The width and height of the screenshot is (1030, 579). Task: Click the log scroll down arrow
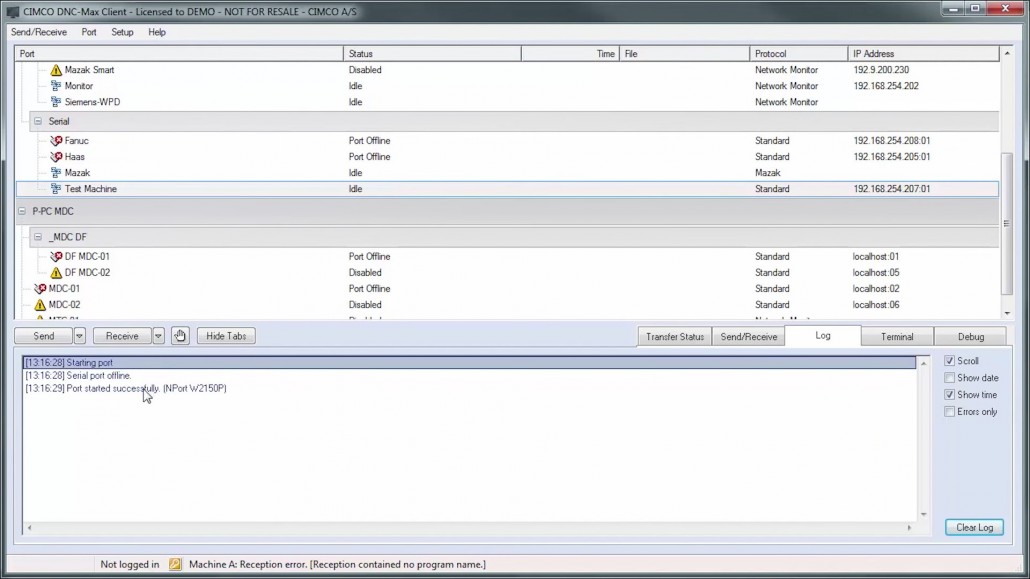tap(924, 514)
